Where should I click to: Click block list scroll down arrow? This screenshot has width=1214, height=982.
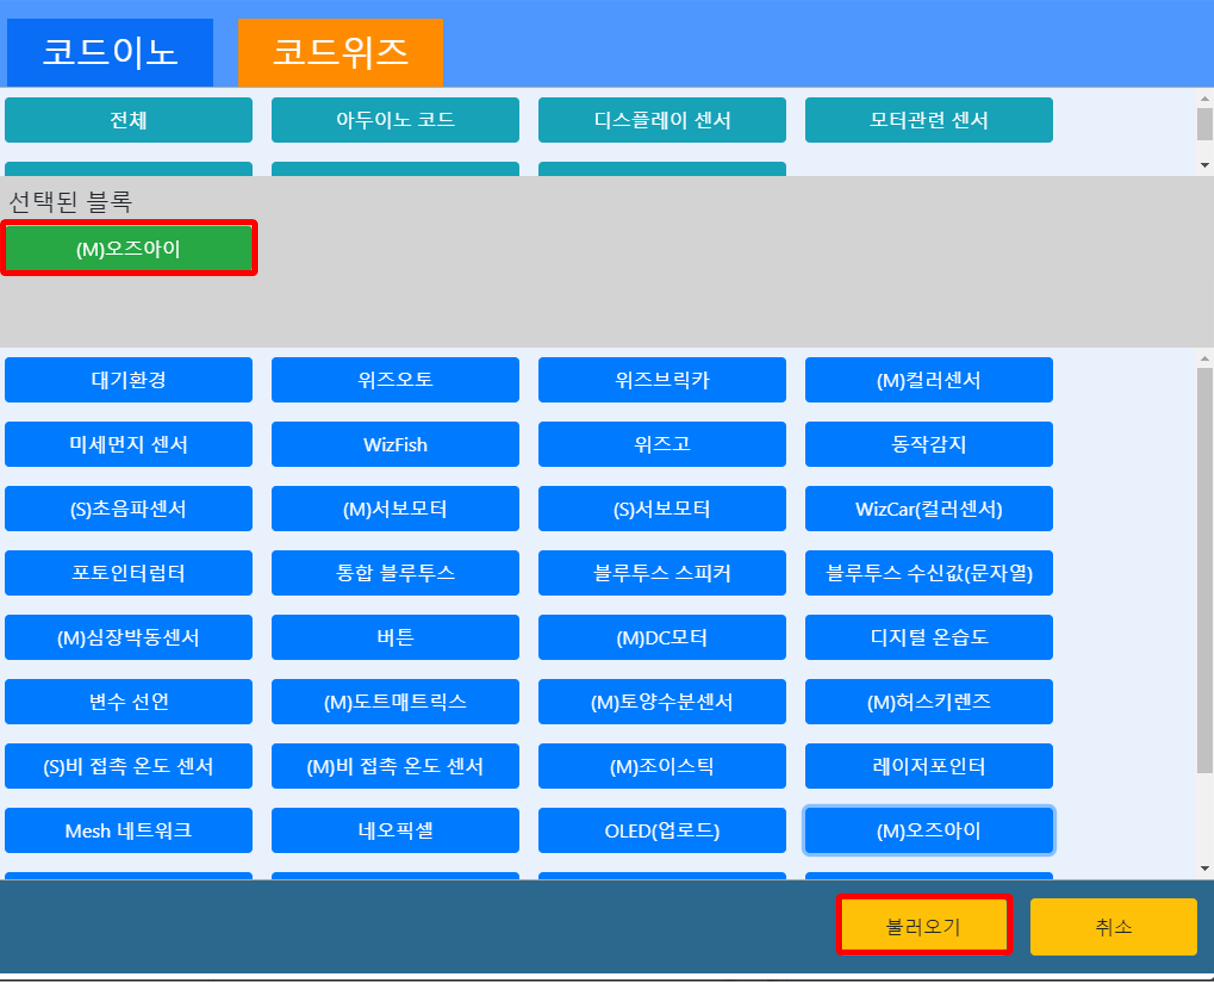pos(1205,868)
